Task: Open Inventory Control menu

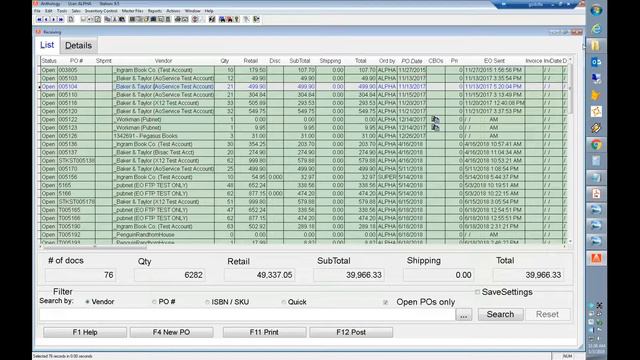Action: 101,11
